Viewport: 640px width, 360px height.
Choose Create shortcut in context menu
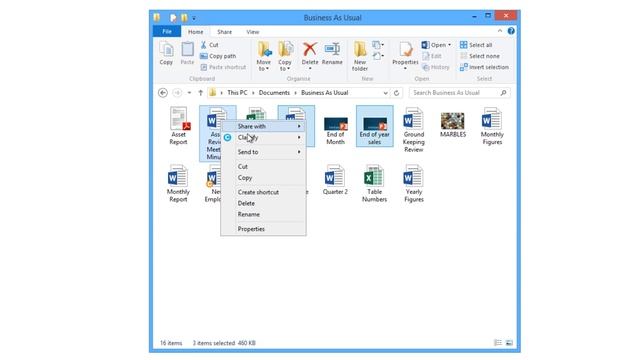pos(263,192)
